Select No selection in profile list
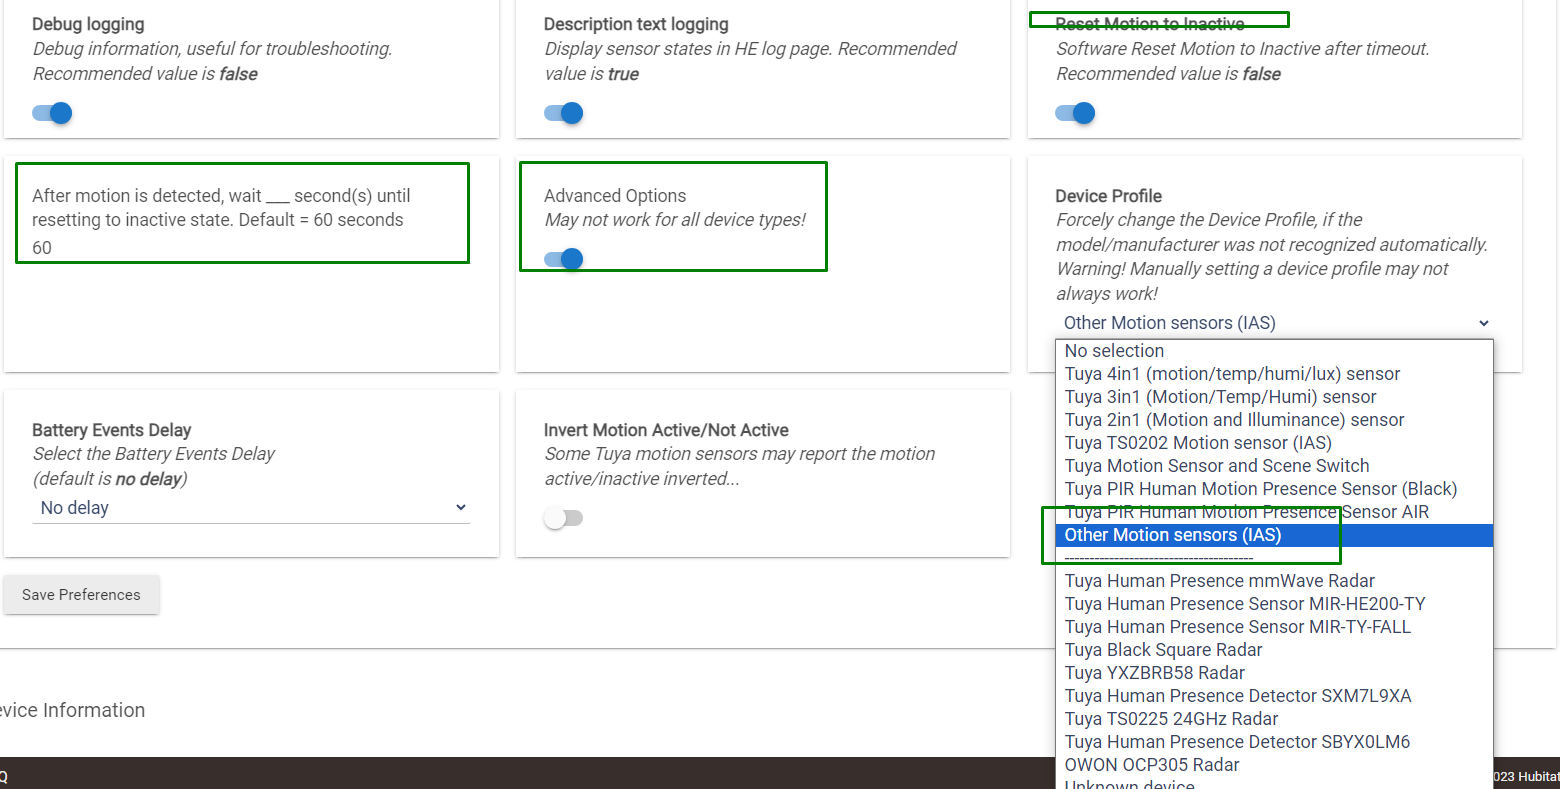The image size is (1560, 789). [x=1274, y=351]
